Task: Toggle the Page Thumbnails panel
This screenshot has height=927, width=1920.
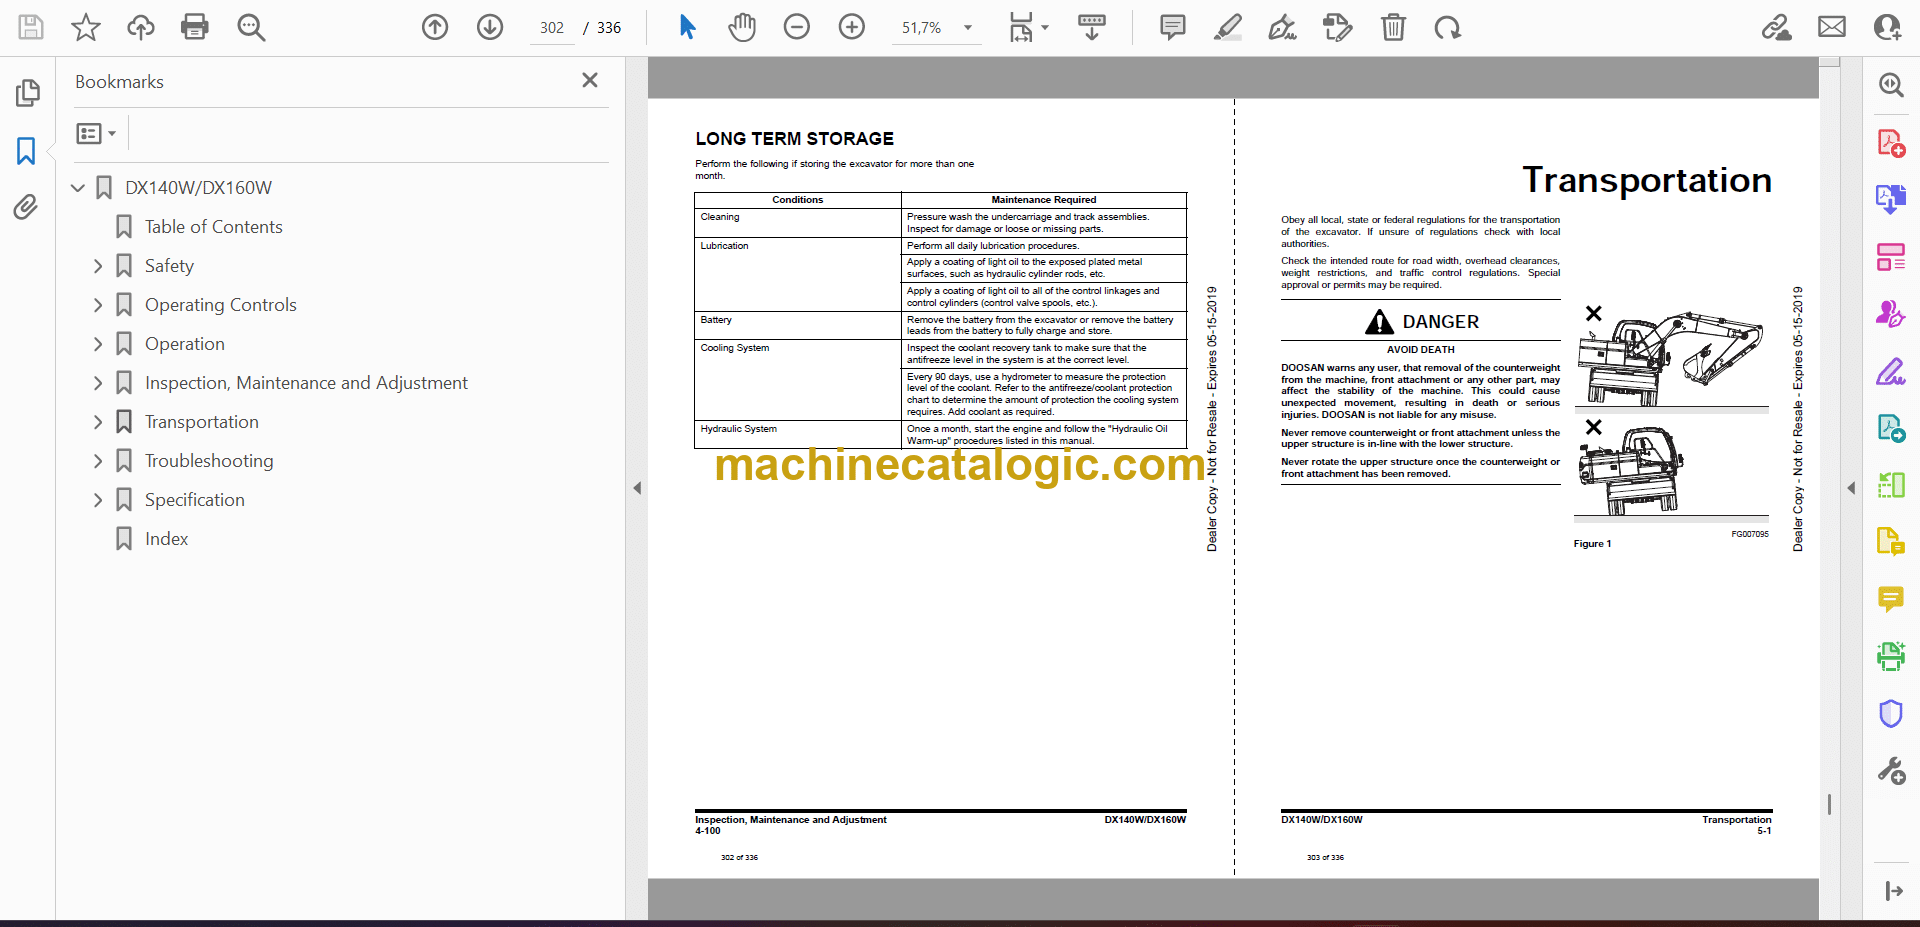Action: coord(27,93)
